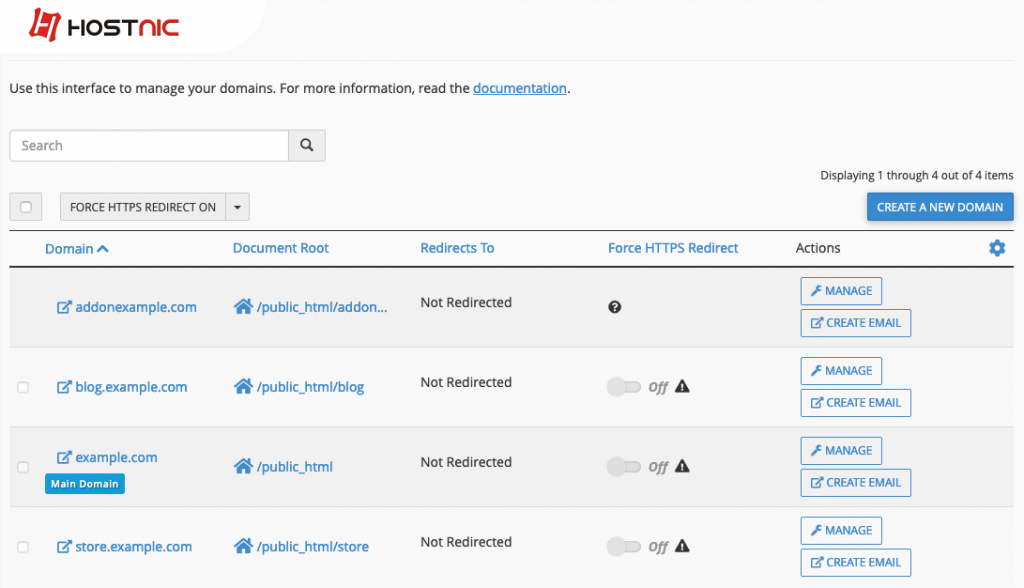Toggle Force HTTPS Redirect for store.example.com

pyautogui.click(x=624, y=546)
